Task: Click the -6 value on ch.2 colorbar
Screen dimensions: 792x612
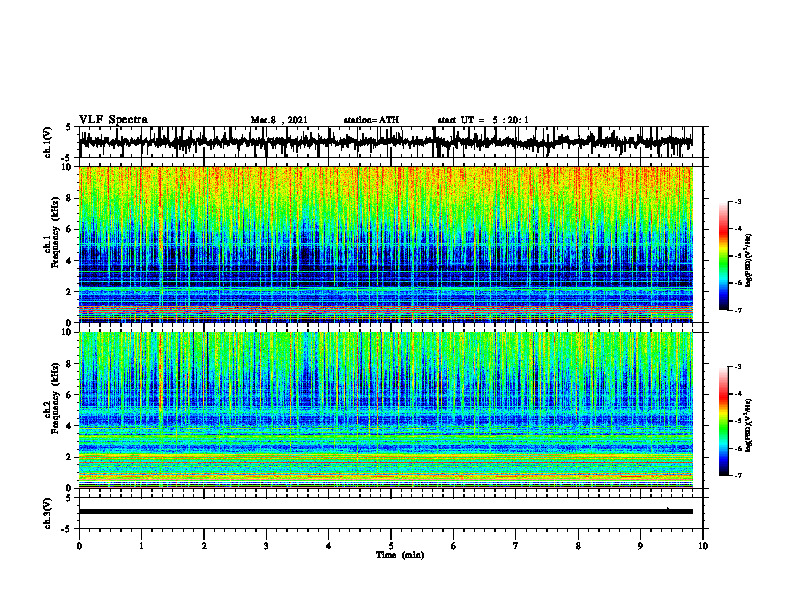Action: point(737,448)
